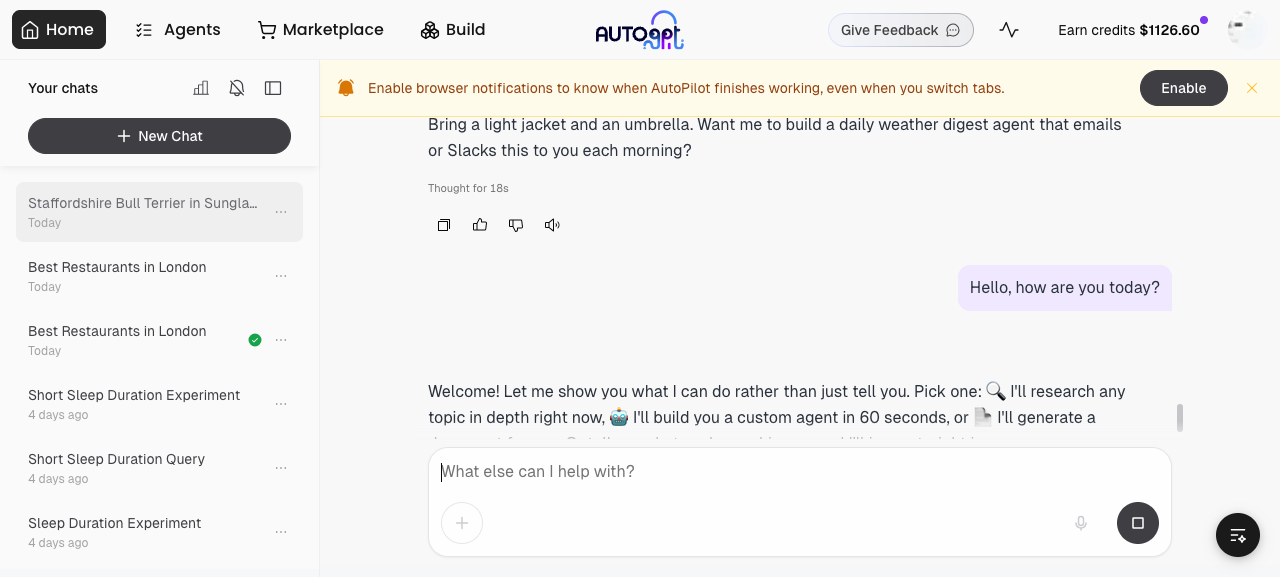Open the floating list sparkle button
Image resolution: width=1280 pixels, height=577 pixels.
1238,535
